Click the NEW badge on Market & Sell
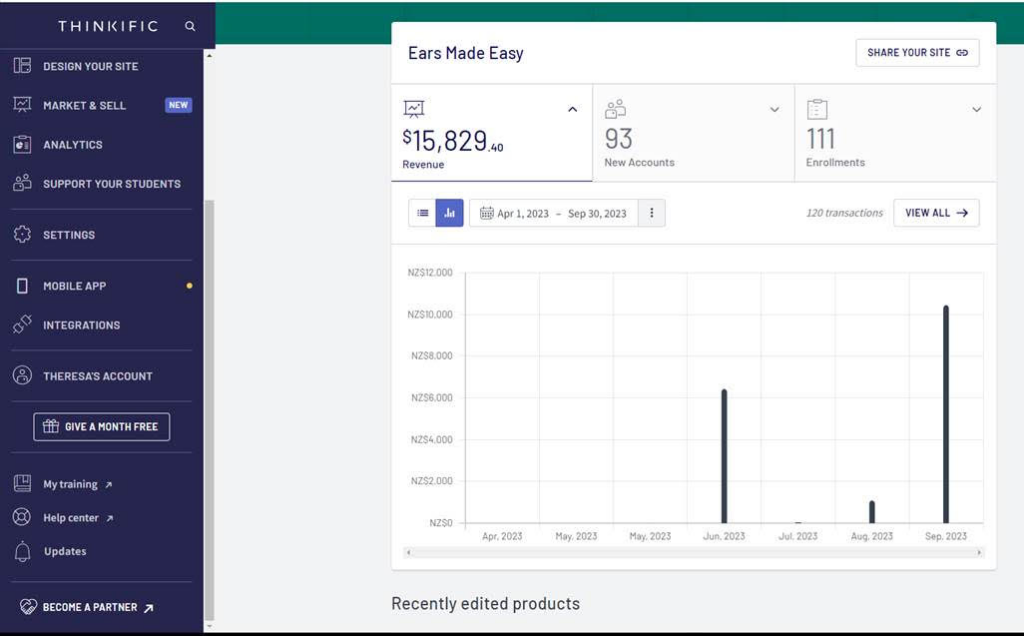The image size is (1024, 636). click(178, 104)
